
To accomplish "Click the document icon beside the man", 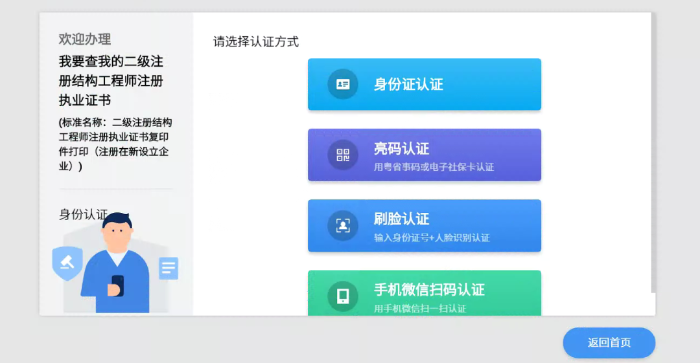I will [169, 268].
